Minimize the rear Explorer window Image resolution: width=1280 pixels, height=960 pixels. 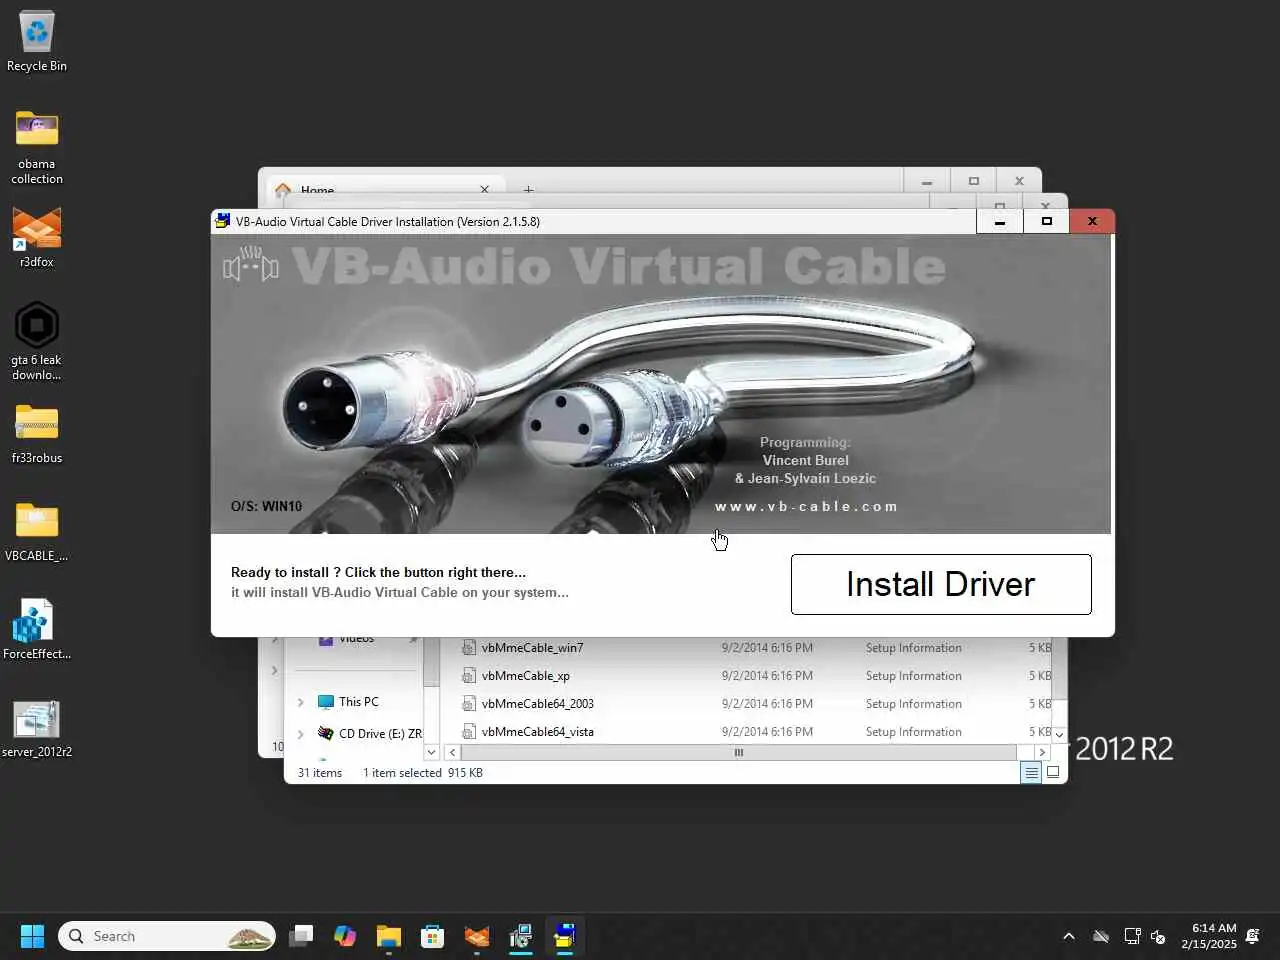(927, 181)
